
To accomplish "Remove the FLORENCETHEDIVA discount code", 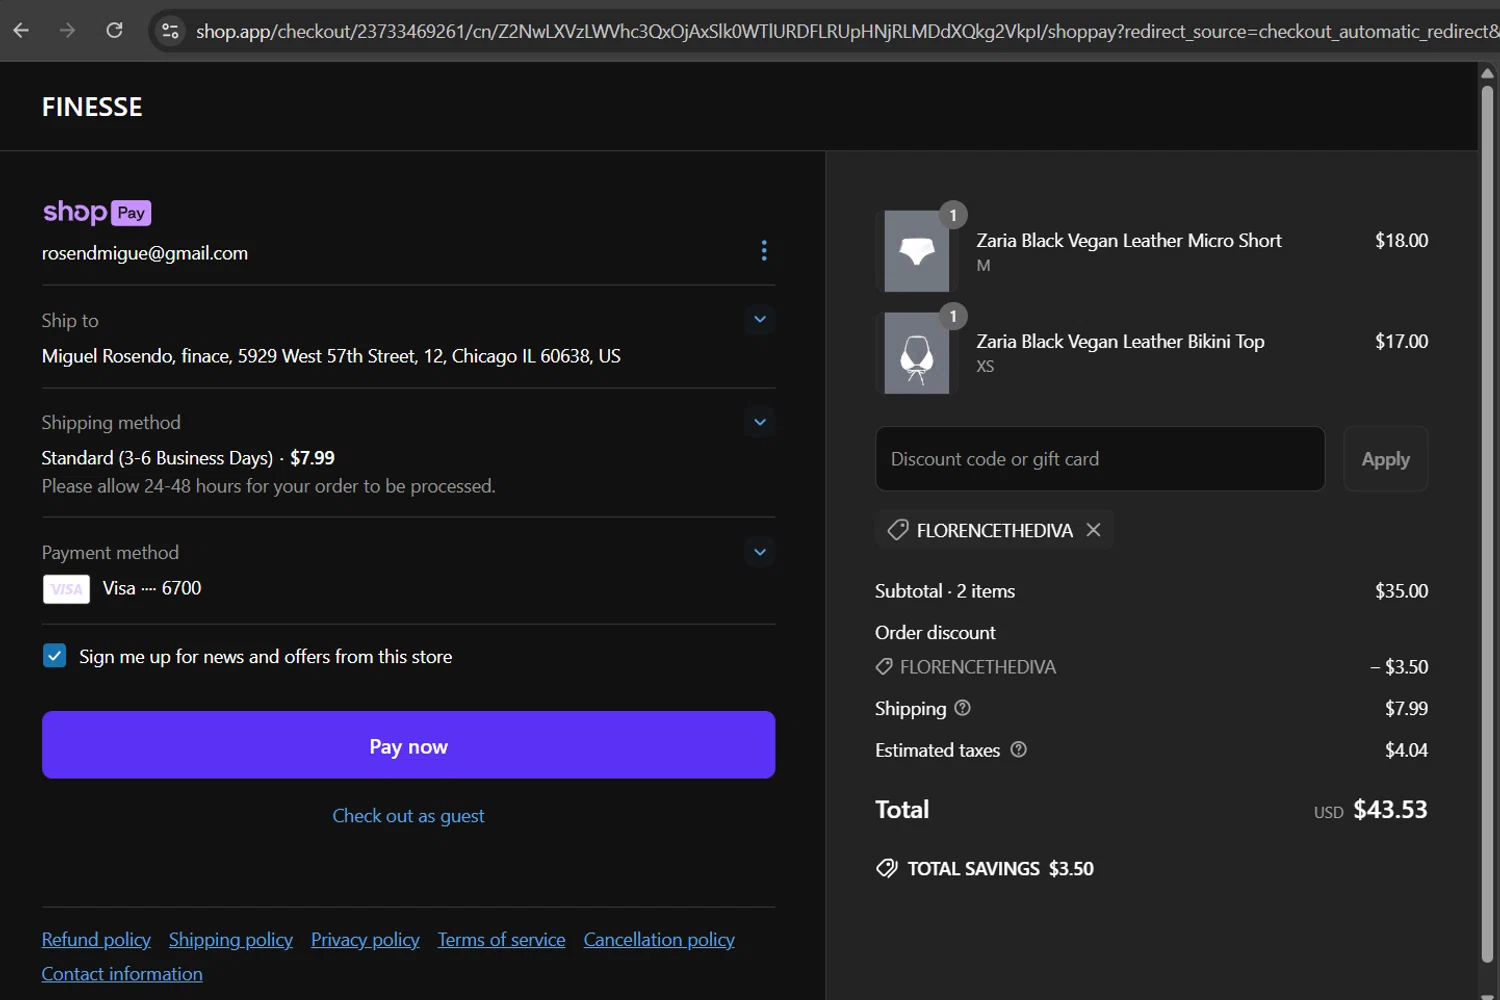I will click(1093, 530).
